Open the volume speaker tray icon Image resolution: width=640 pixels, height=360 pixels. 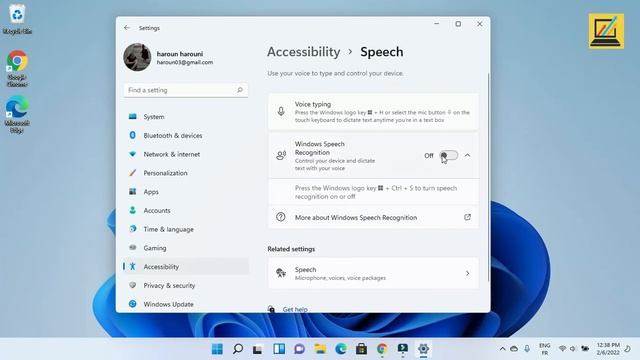pos(573,349)
